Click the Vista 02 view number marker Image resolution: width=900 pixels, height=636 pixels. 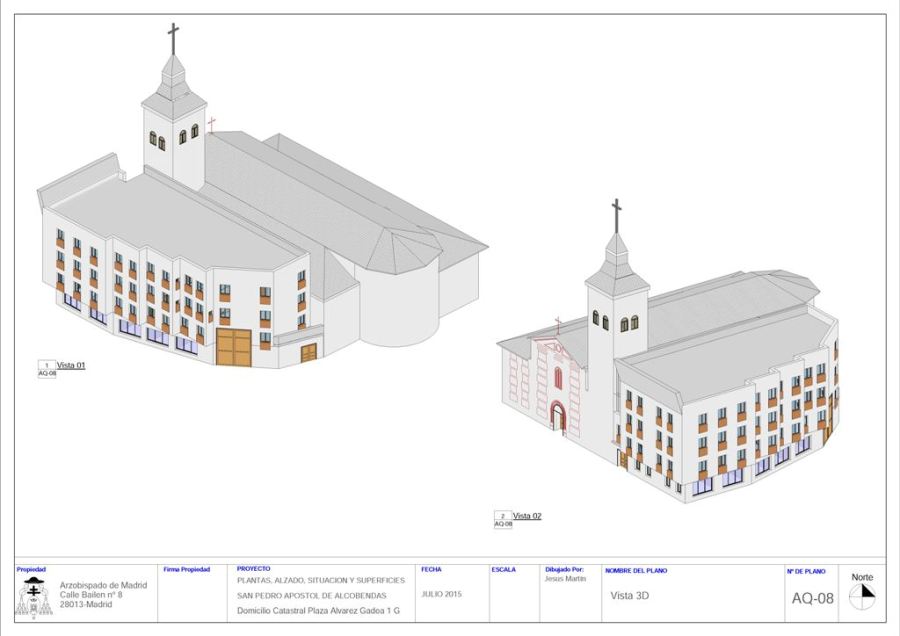[x=502, y=516]
